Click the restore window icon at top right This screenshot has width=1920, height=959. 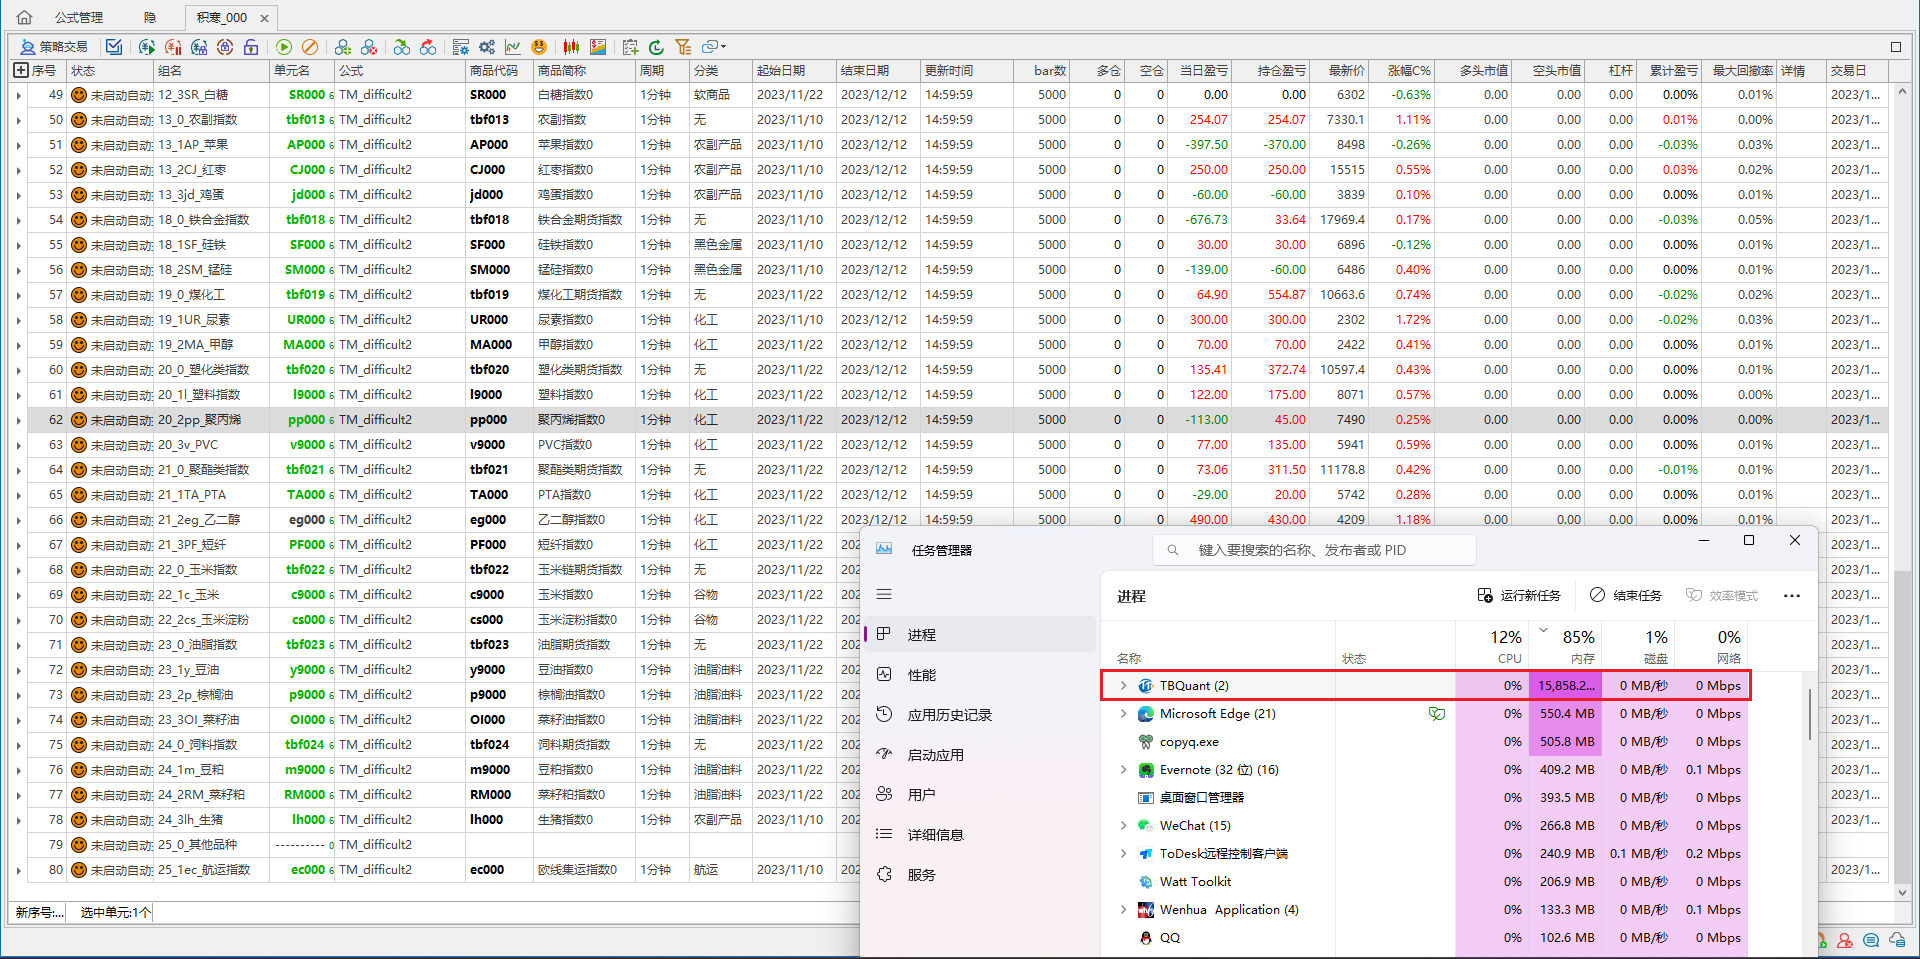point(1895,47)
